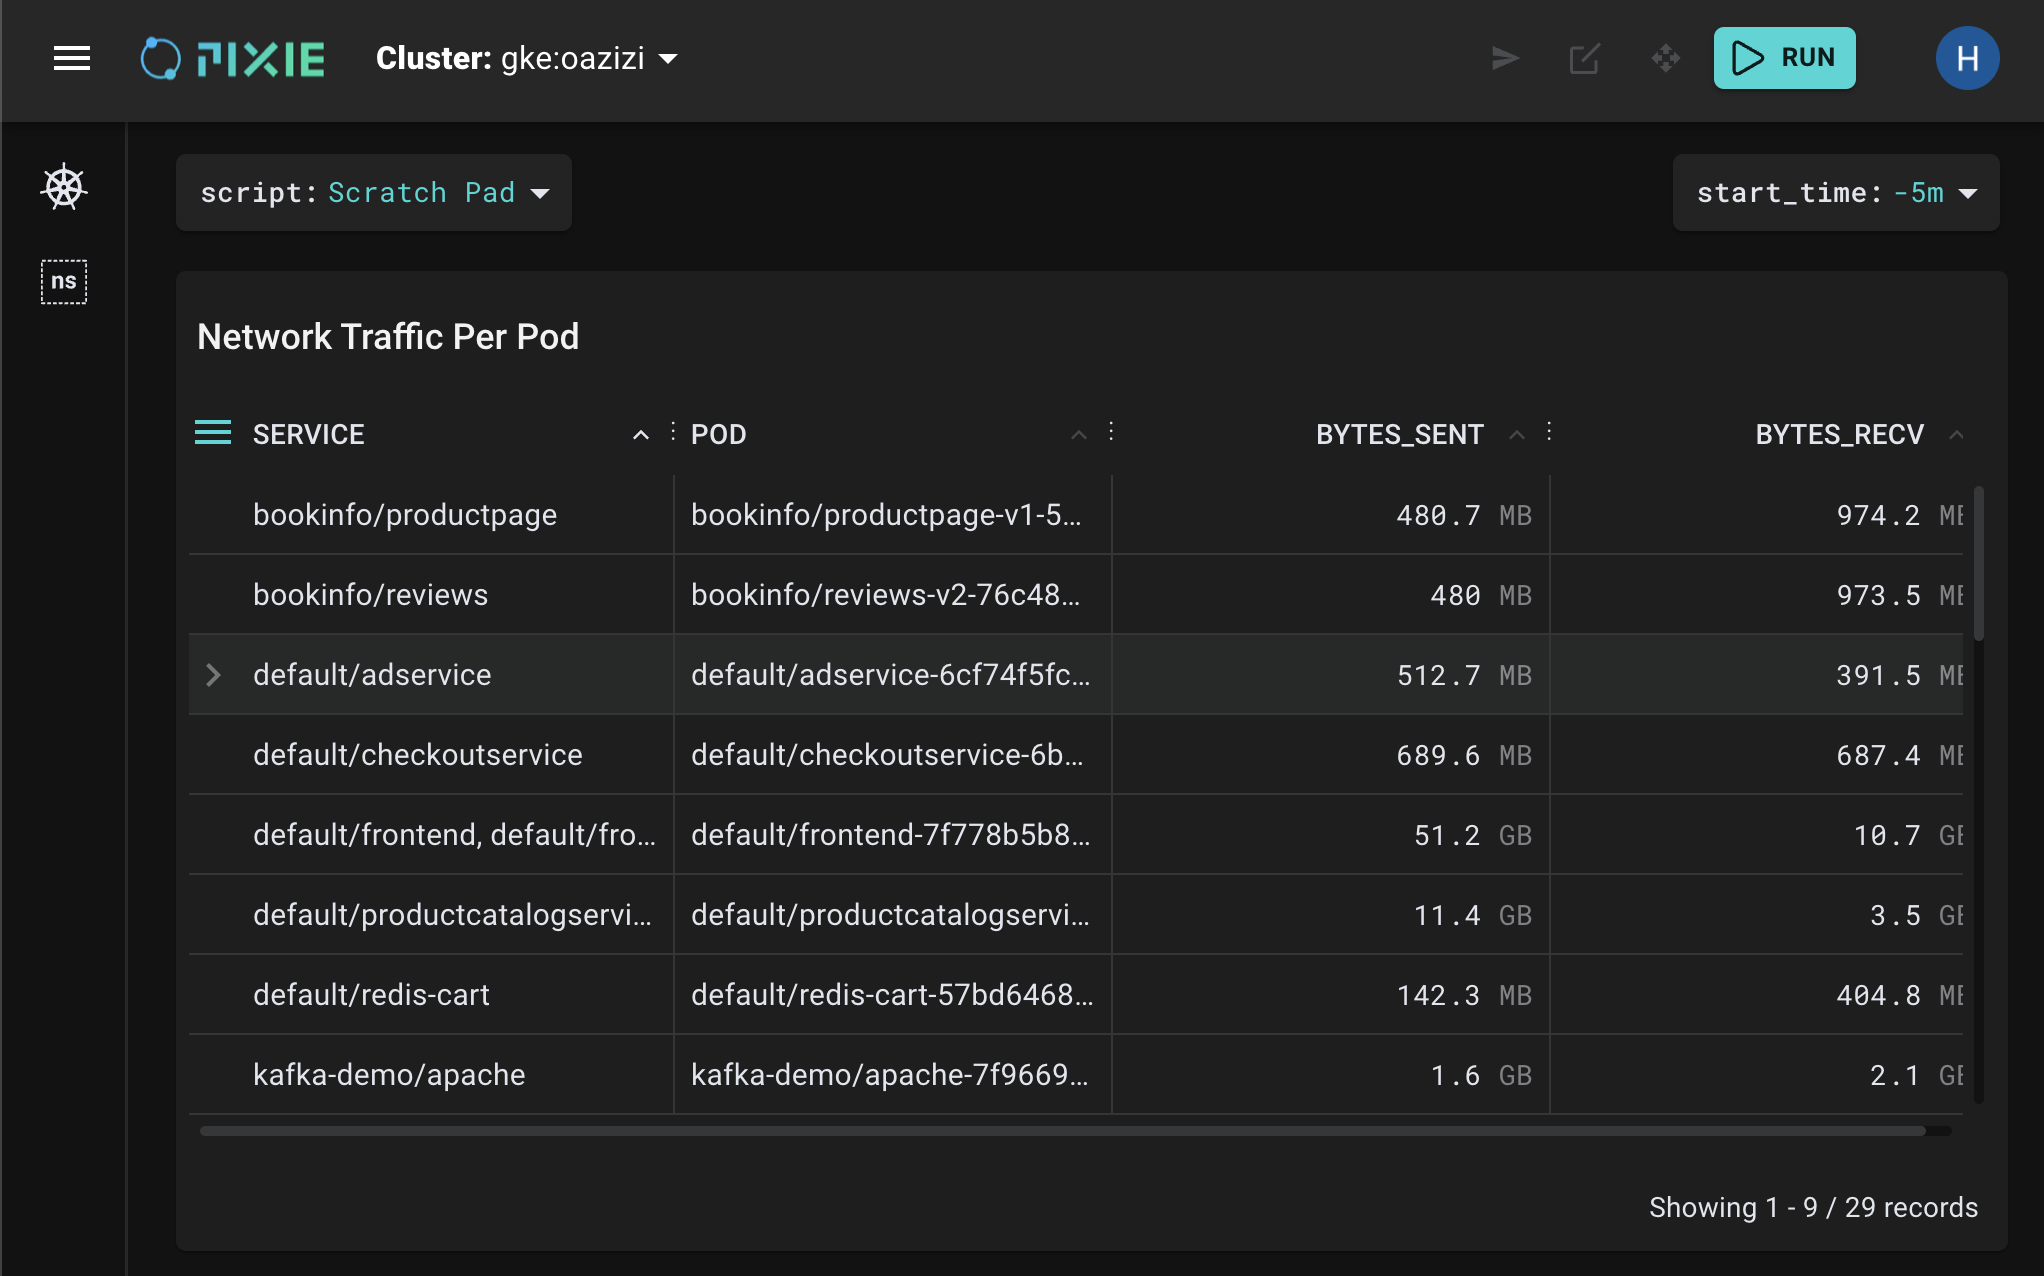Open the script Scratch Pad dropdown
This screenshot has height=1276, width=2044.
pyautogui.click(x=374, y=192)
